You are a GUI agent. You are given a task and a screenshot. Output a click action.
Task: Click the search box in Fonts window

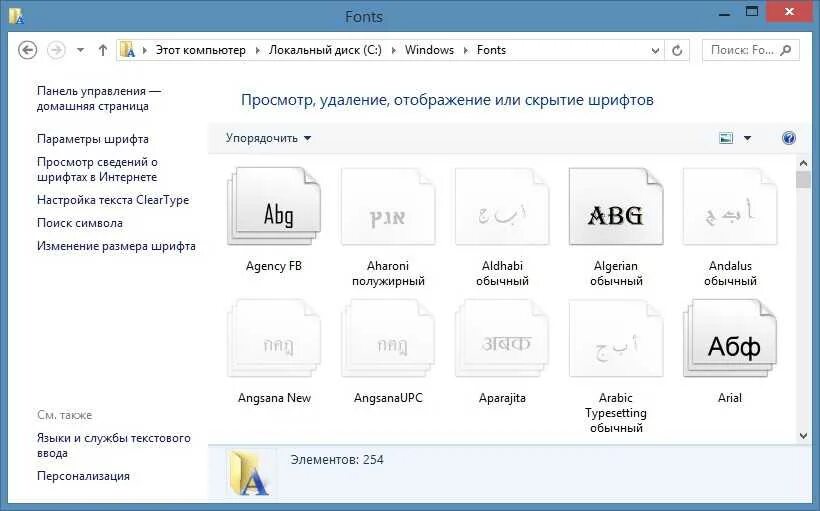750,50
